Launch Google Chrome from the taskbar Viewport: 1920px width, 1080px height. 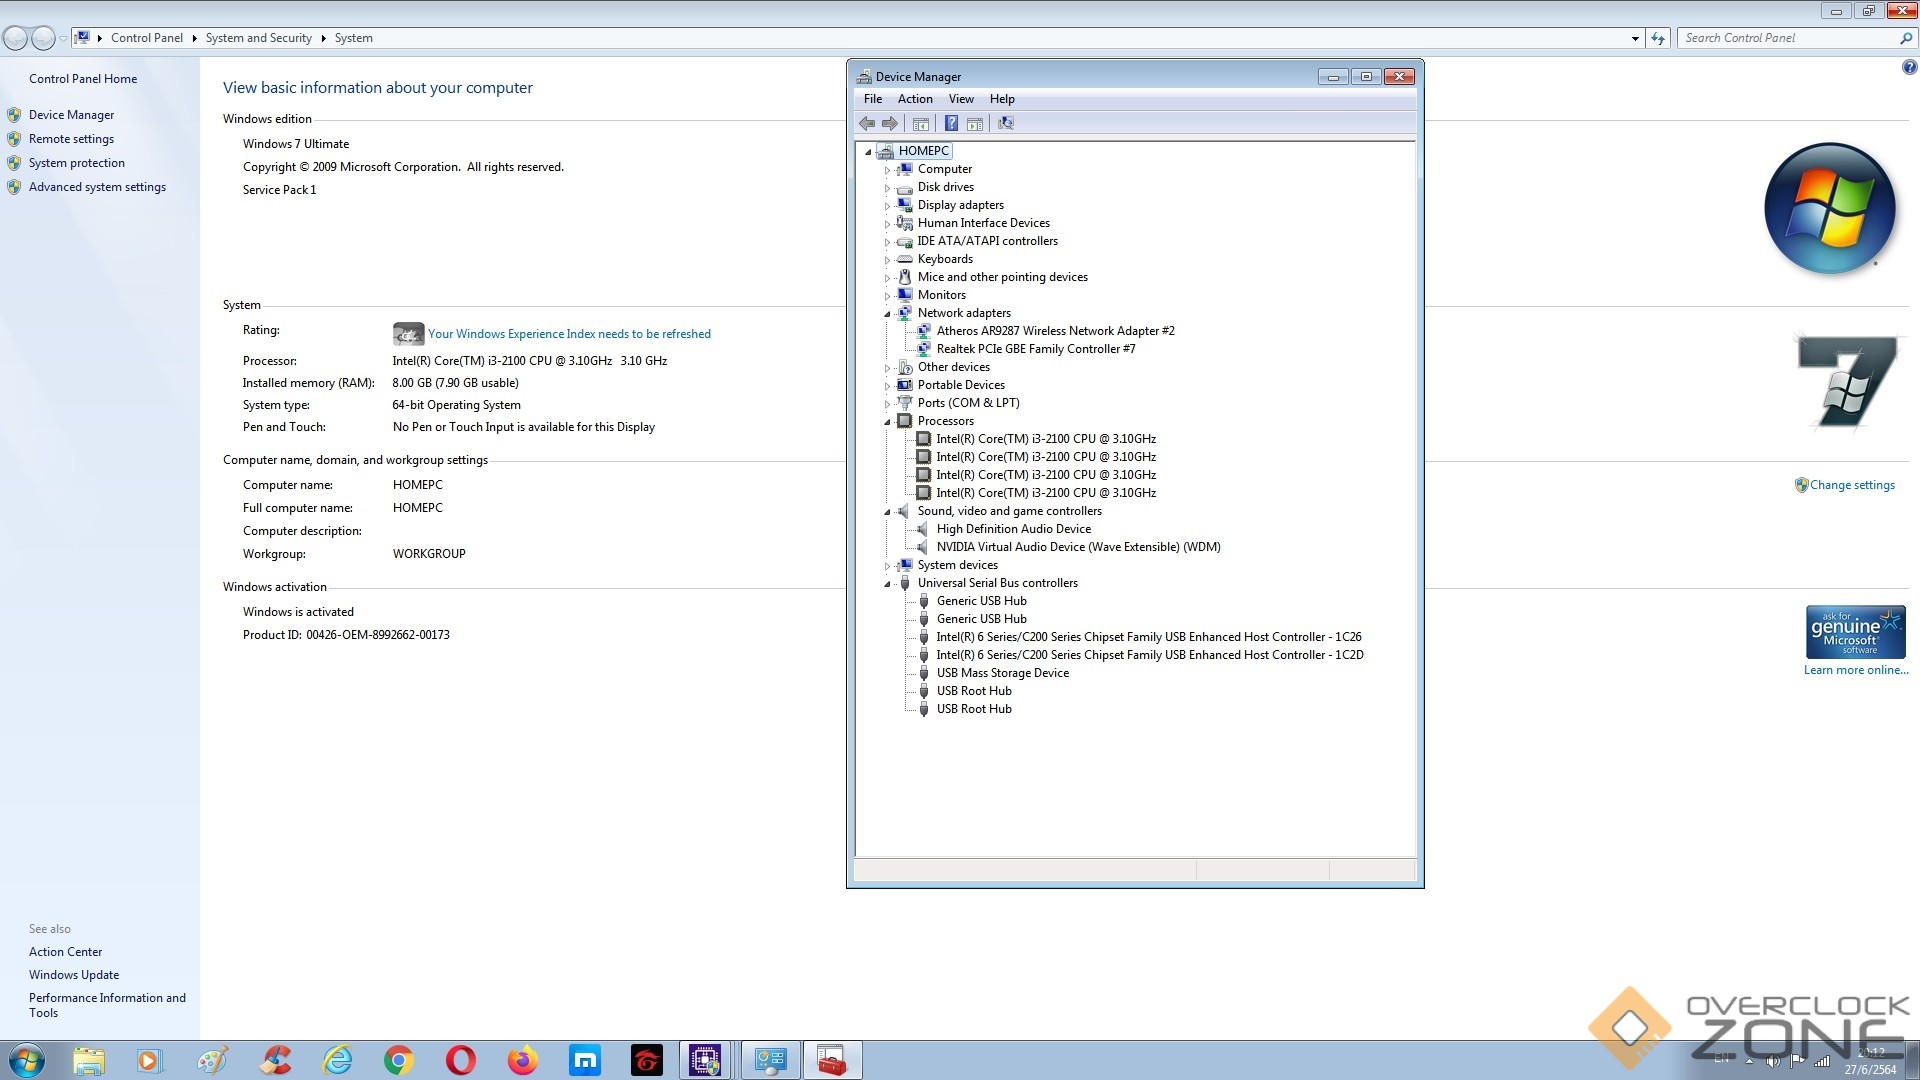pyautogui.click(x=398, y=1060)
